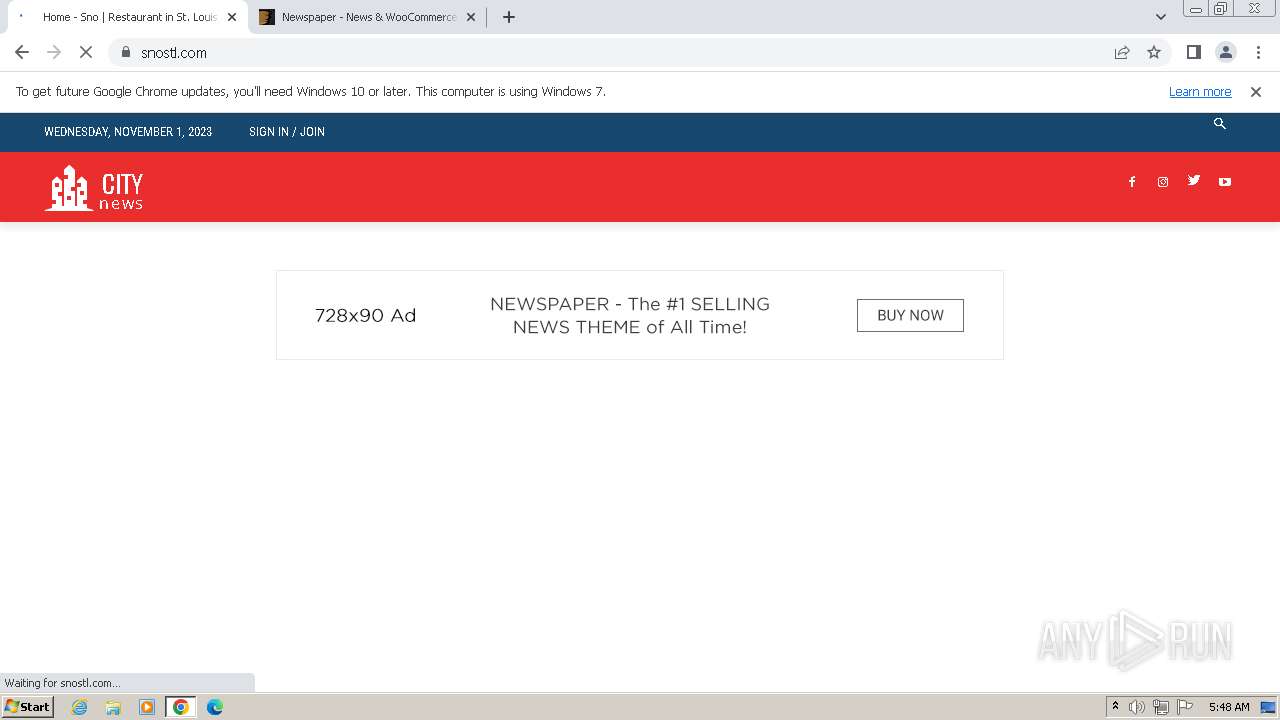
Task: Click the City News logo
Action: pyautogui.click(x=94, y=188)
